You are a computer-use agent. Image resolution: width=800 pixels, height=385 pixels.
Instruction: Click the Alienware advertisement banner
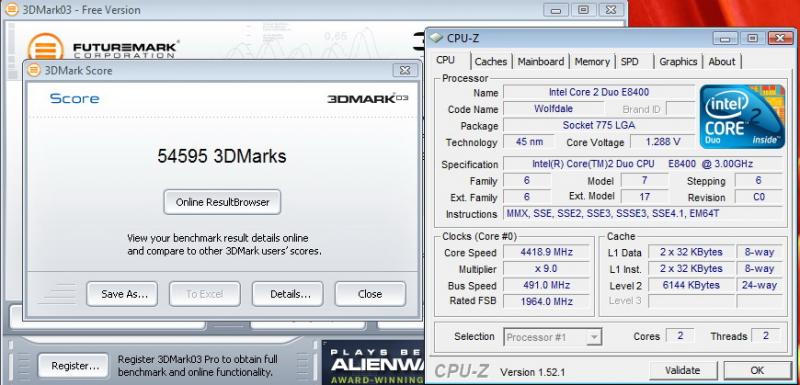point(373,363)
